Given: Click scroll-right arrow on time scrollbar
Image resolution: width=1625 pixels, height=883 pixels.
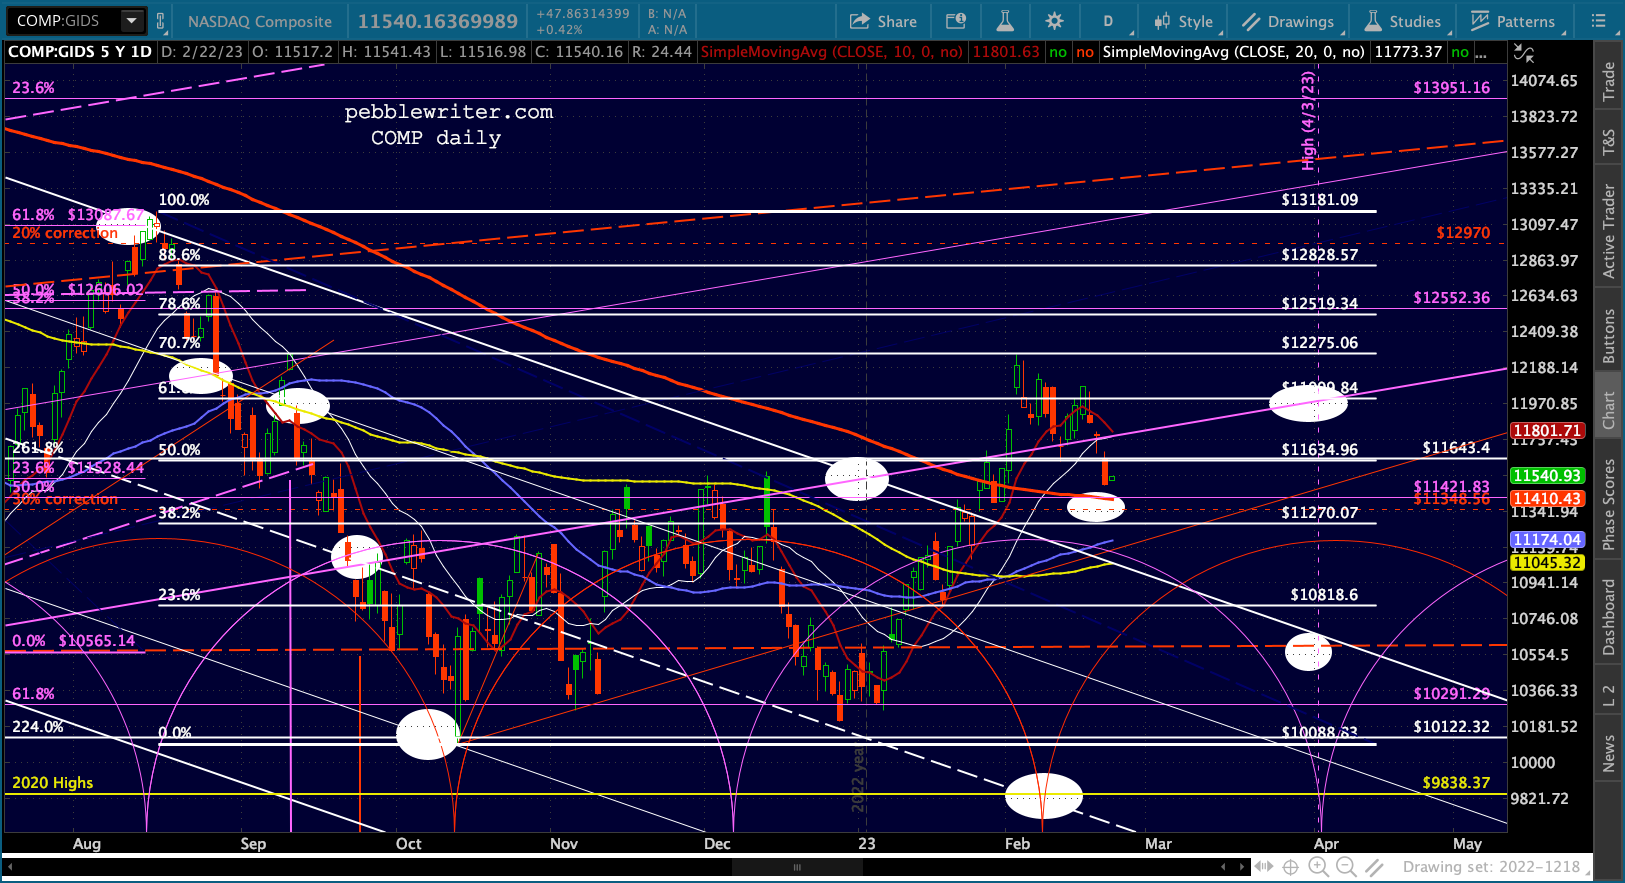Looking at the screenshot, I should [1242, 867].
